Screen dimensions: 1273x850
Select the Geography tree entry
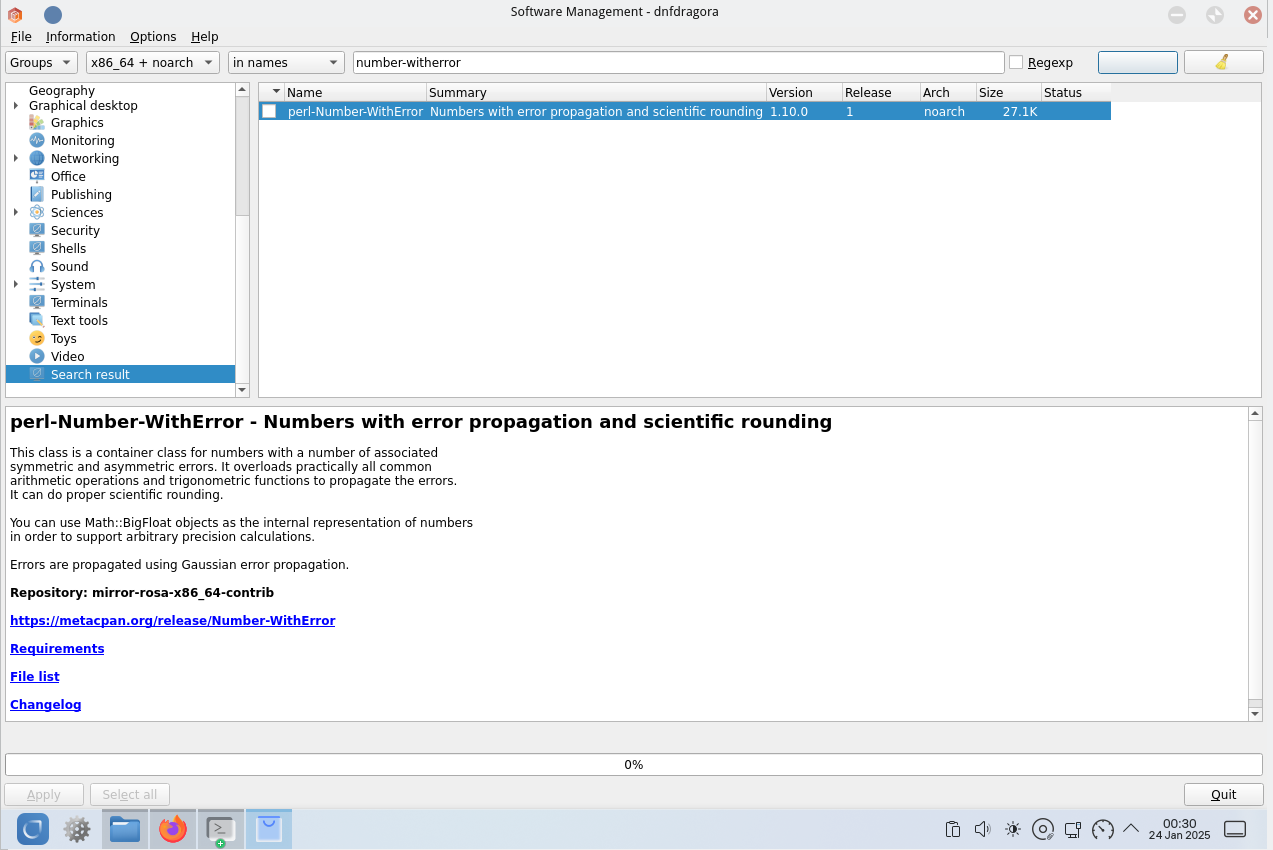62,90
